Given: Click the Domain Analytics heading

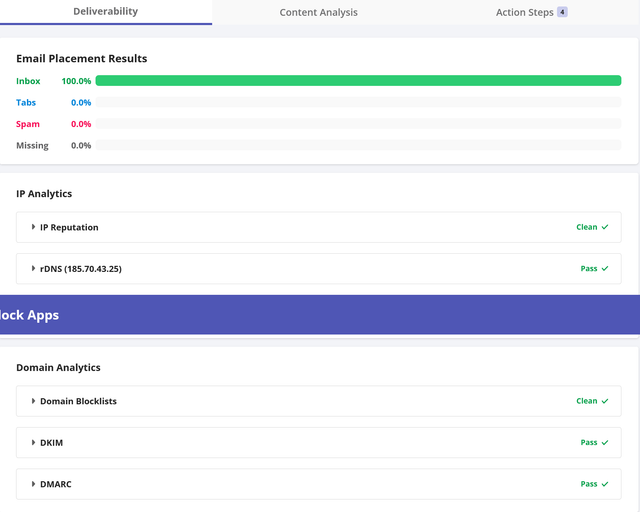Looking at the screenshot, I should (58, 368).
